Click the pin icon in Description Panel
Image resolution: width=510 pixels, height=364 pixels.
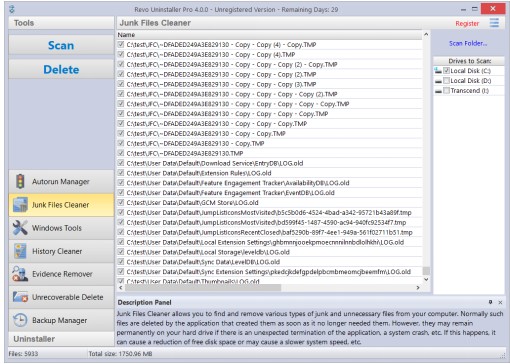coord(490,302)
